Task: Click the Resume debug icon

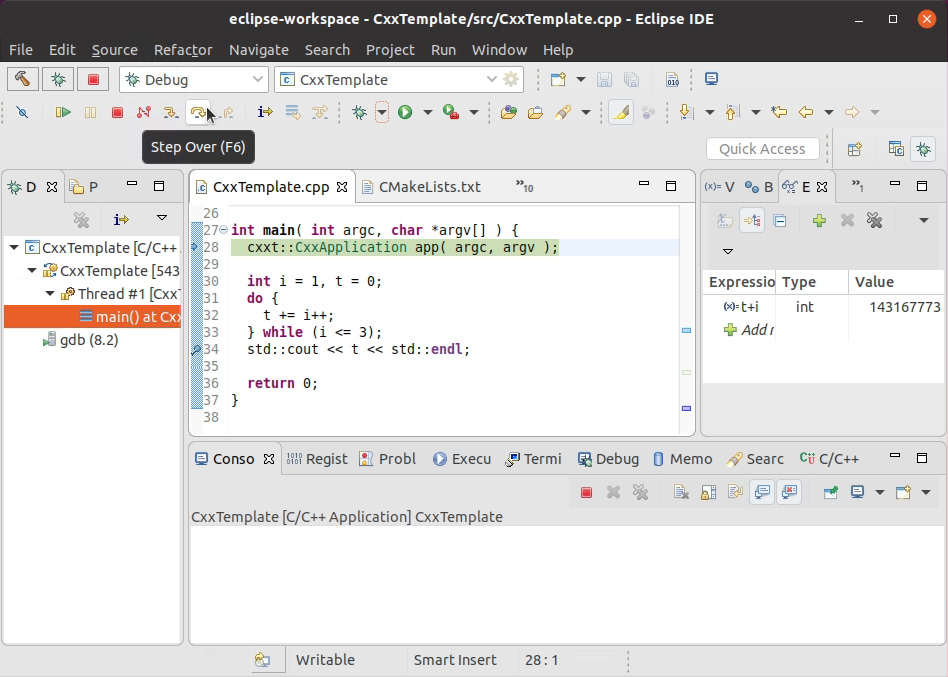Action: point(62,112)
